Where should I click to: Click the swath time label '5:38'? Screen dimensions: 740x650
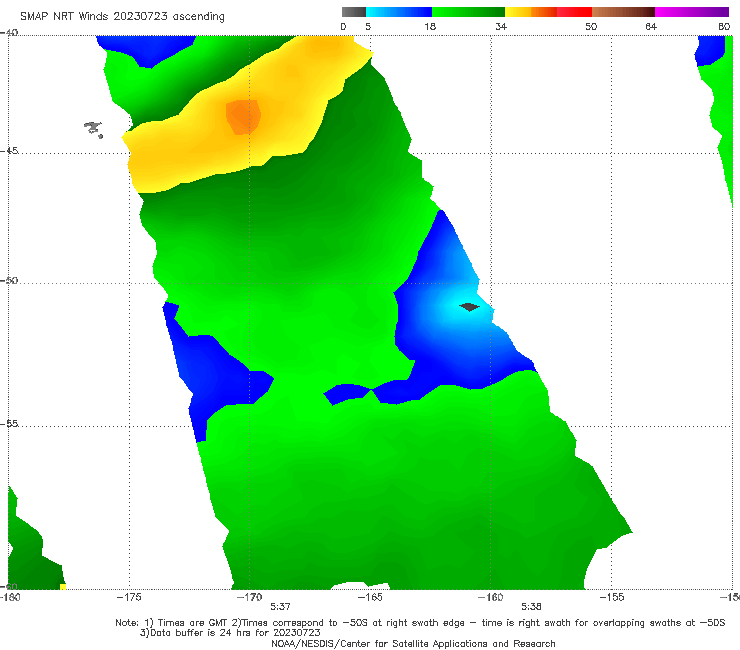531,607
